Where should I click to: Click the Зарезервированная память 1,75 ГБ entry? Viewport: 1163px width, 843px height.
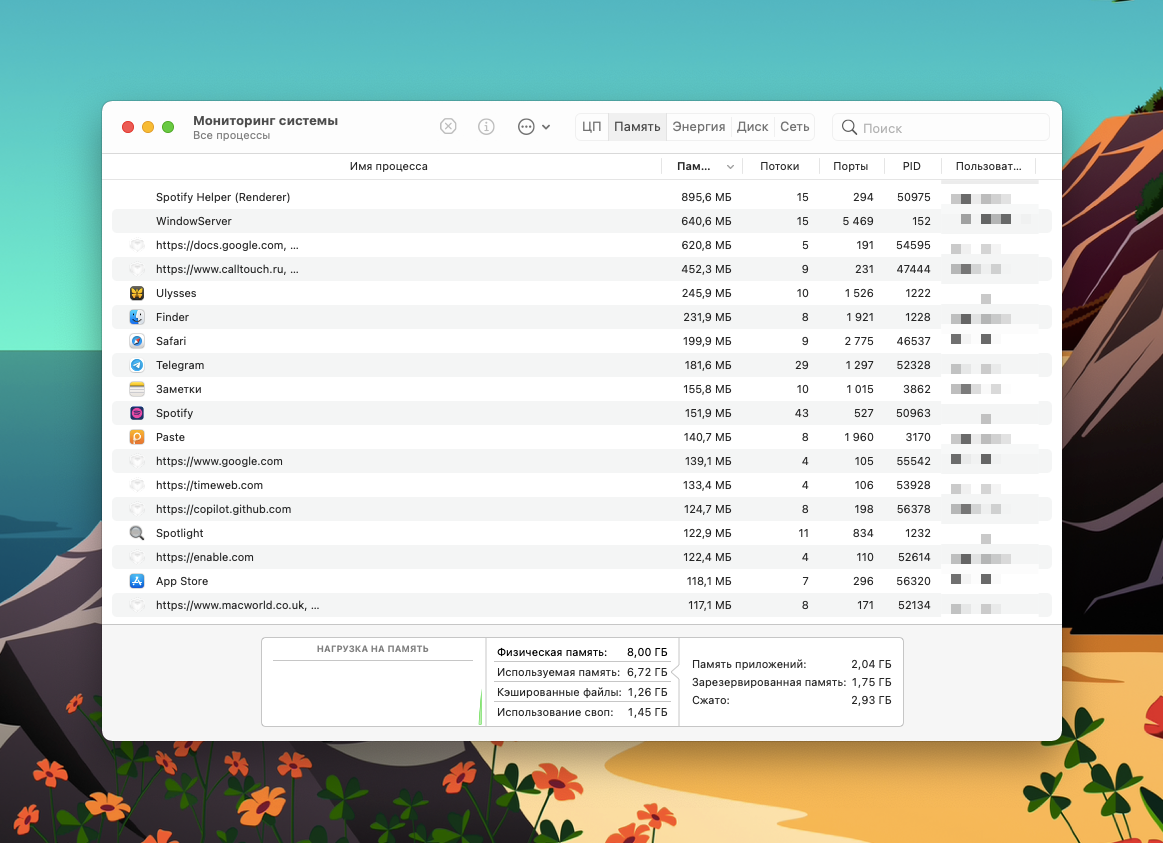(791, 682)
